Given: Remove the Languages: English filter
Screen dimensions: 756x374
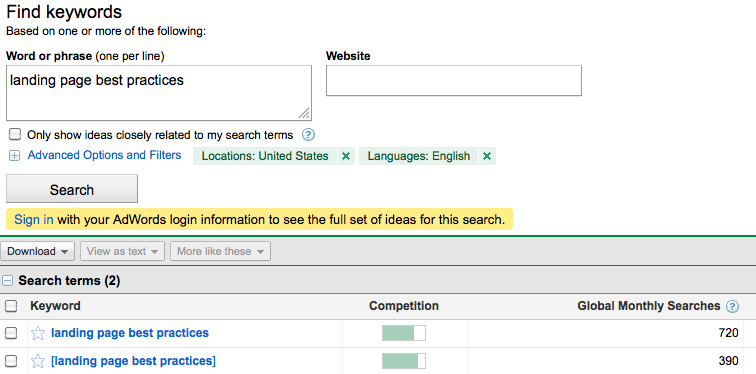Looking at the screenshot, I should click(x=487, y=156).
